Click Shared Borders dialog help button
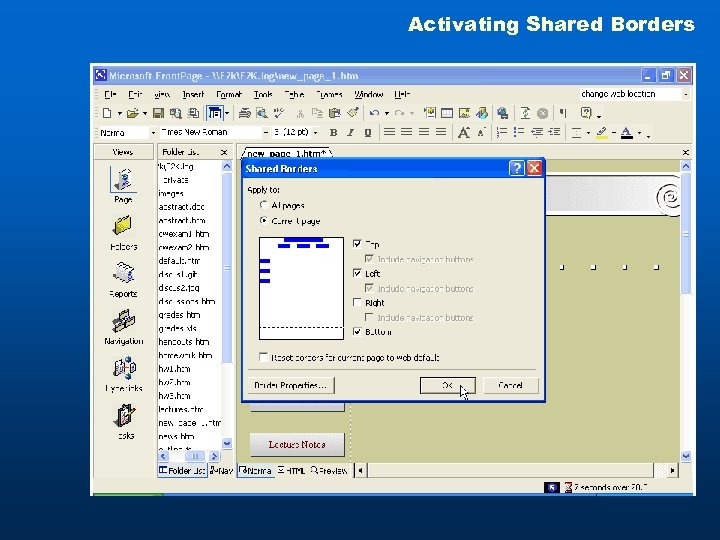 click(517, 168)
